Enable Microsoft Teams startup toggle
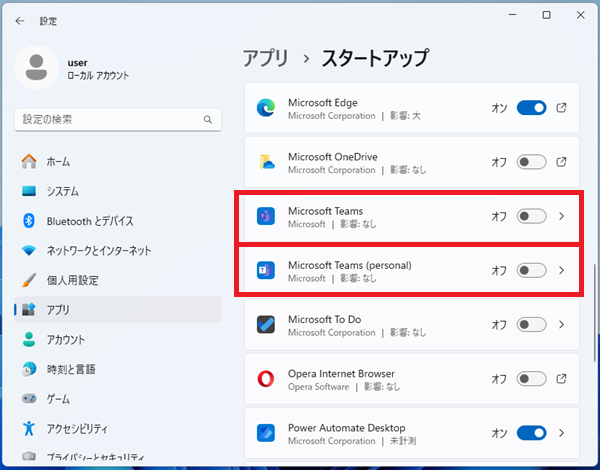 (x=532, y=216)
